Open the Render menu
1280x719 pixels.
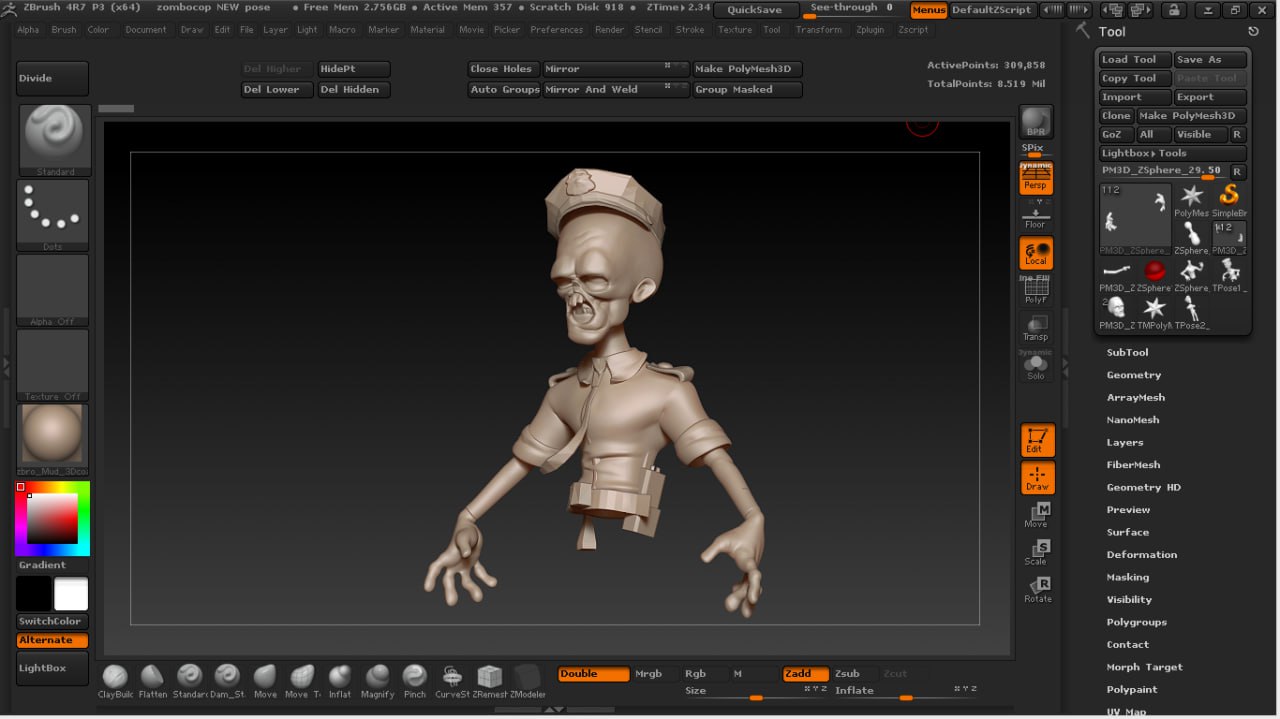(x=609, y=30)
